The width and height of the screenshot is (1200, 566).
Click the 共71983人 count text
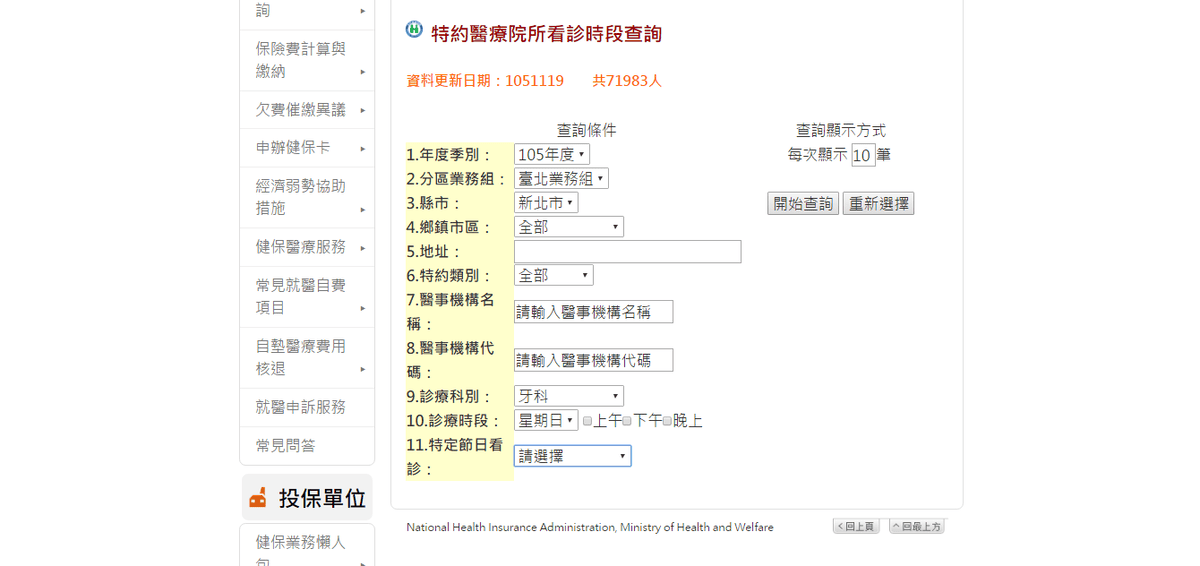[627, 81]
